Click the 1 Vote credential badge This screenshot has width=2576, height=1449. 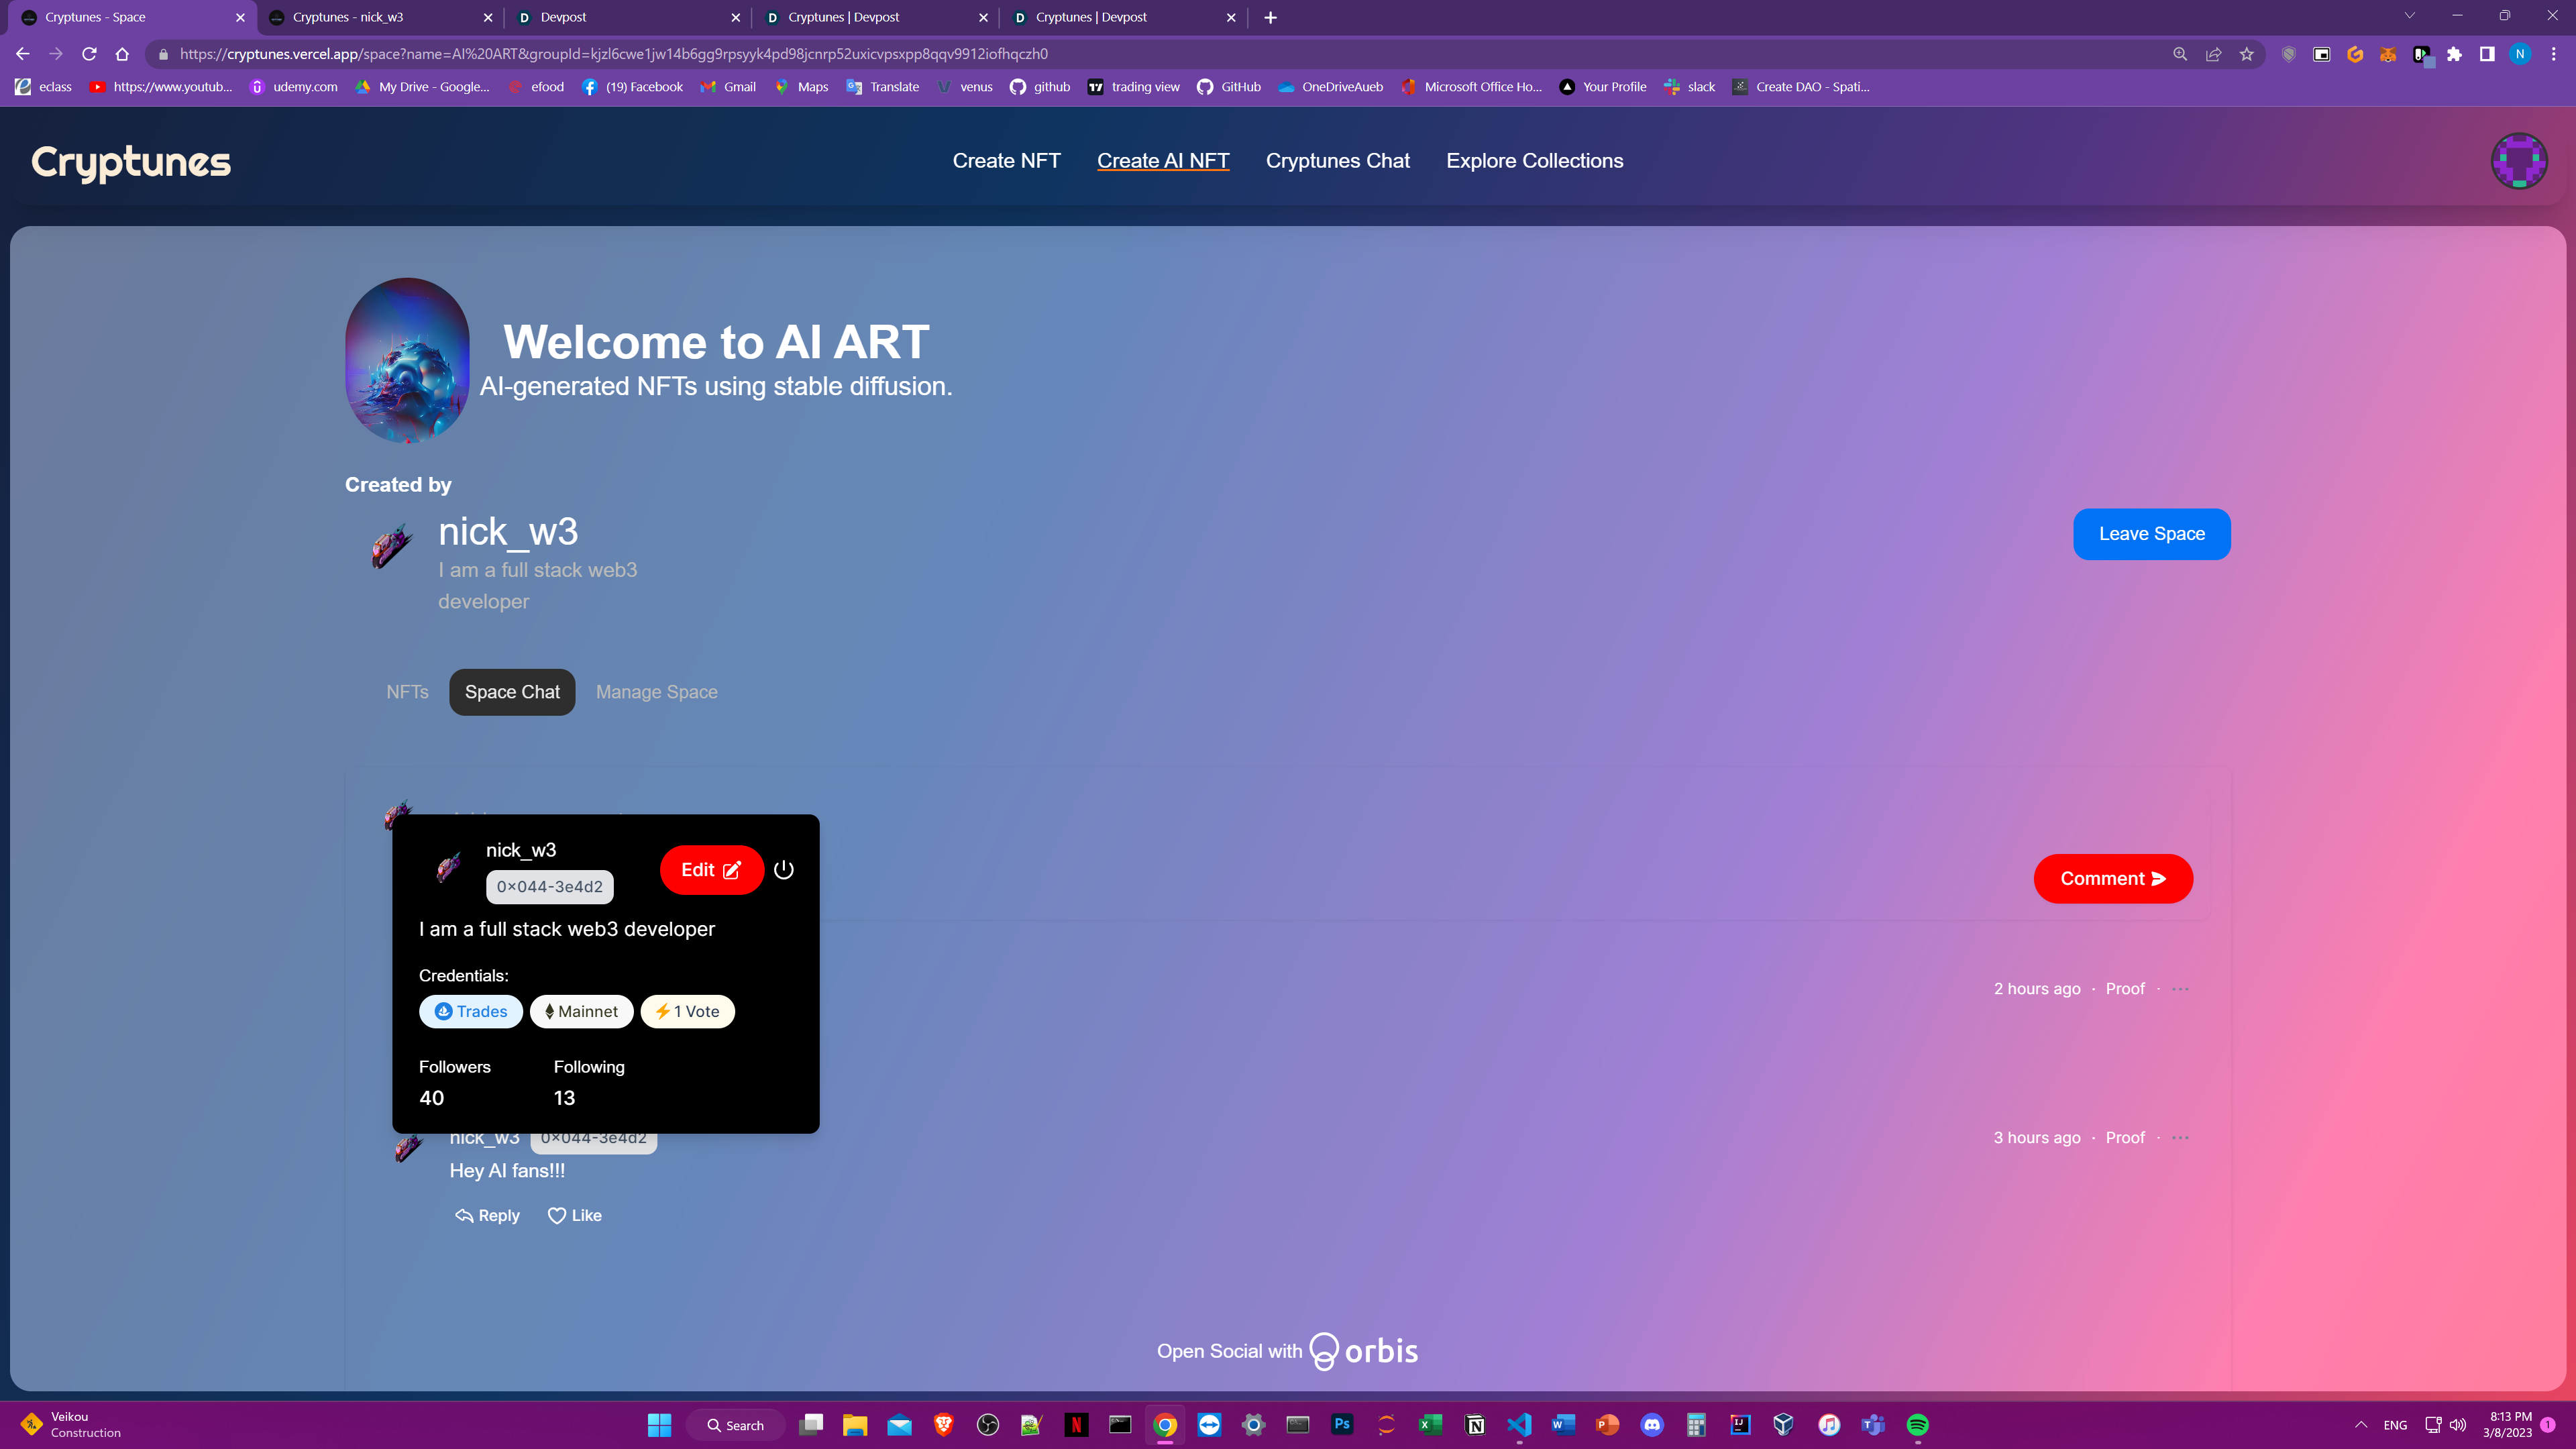687,1011
